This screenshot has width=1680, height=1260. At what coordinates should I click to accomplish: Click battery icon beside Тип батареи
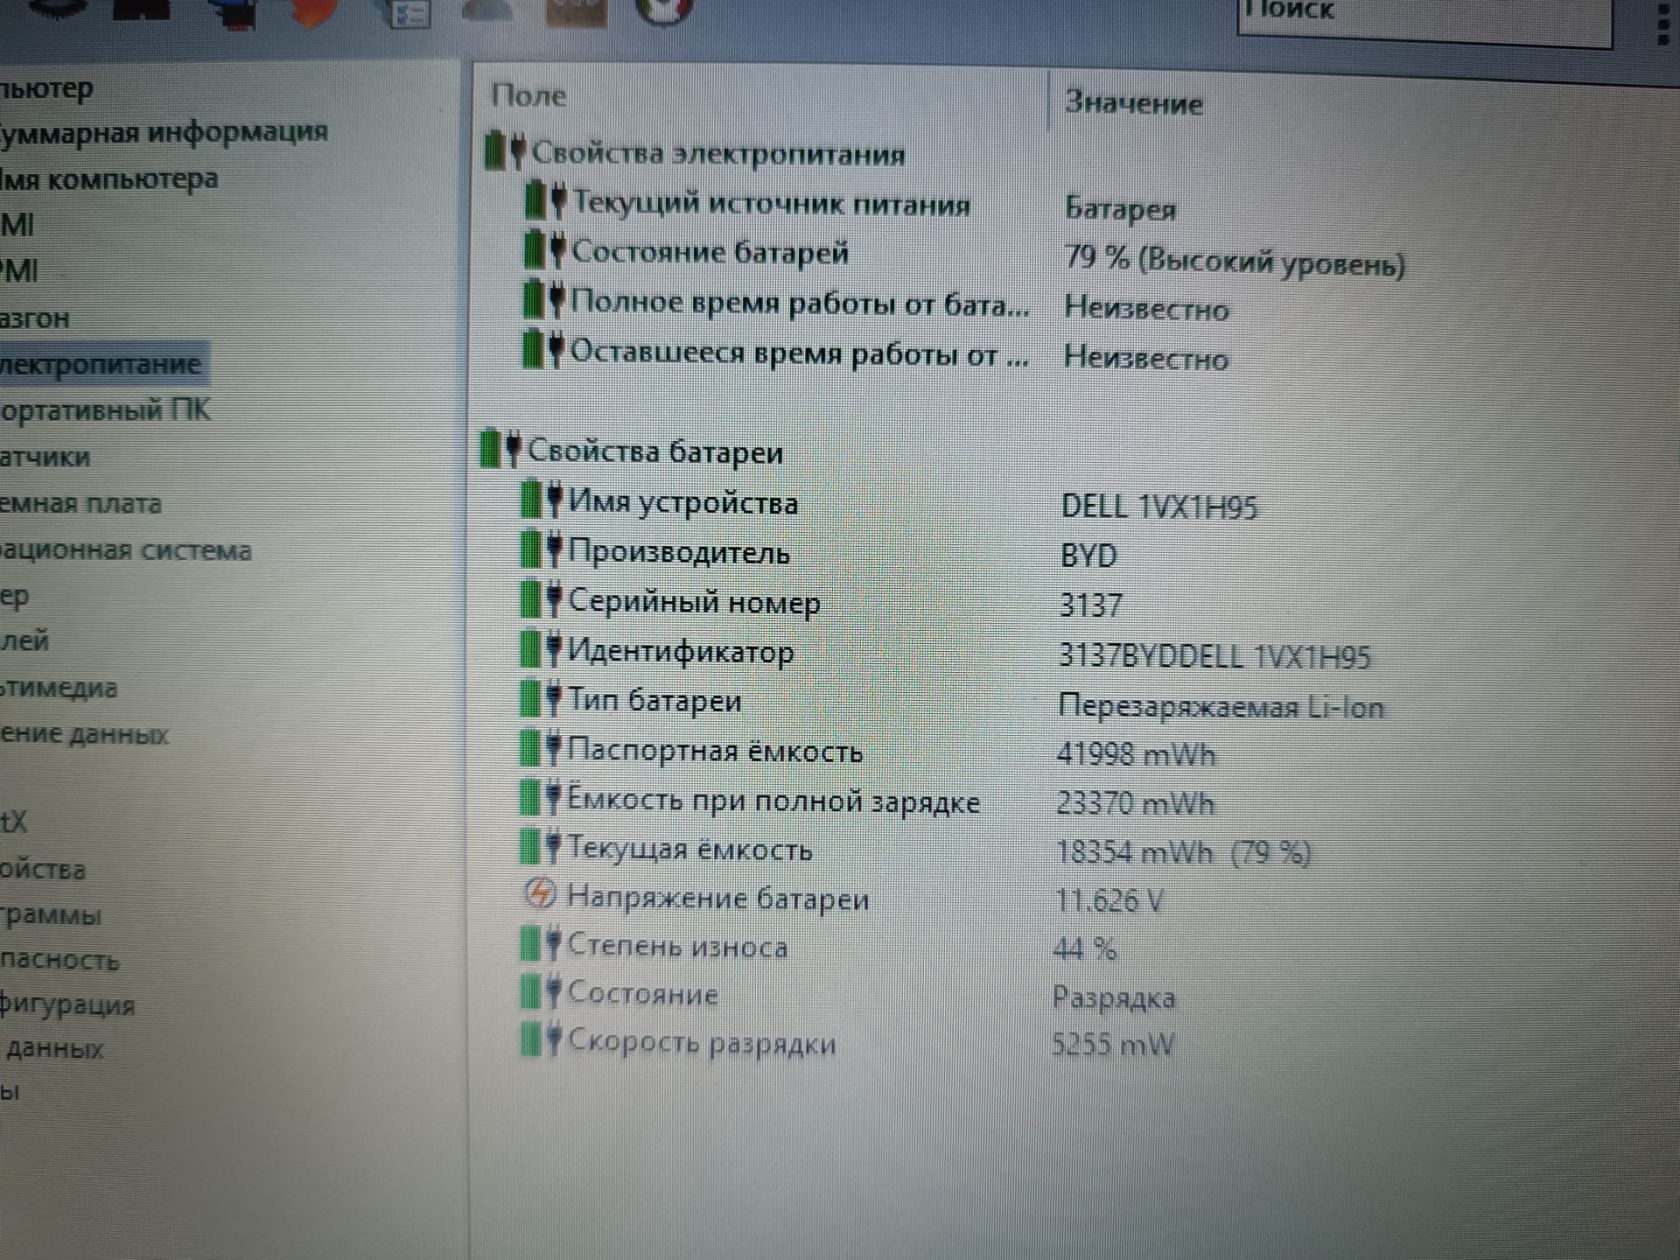point(542,698)
